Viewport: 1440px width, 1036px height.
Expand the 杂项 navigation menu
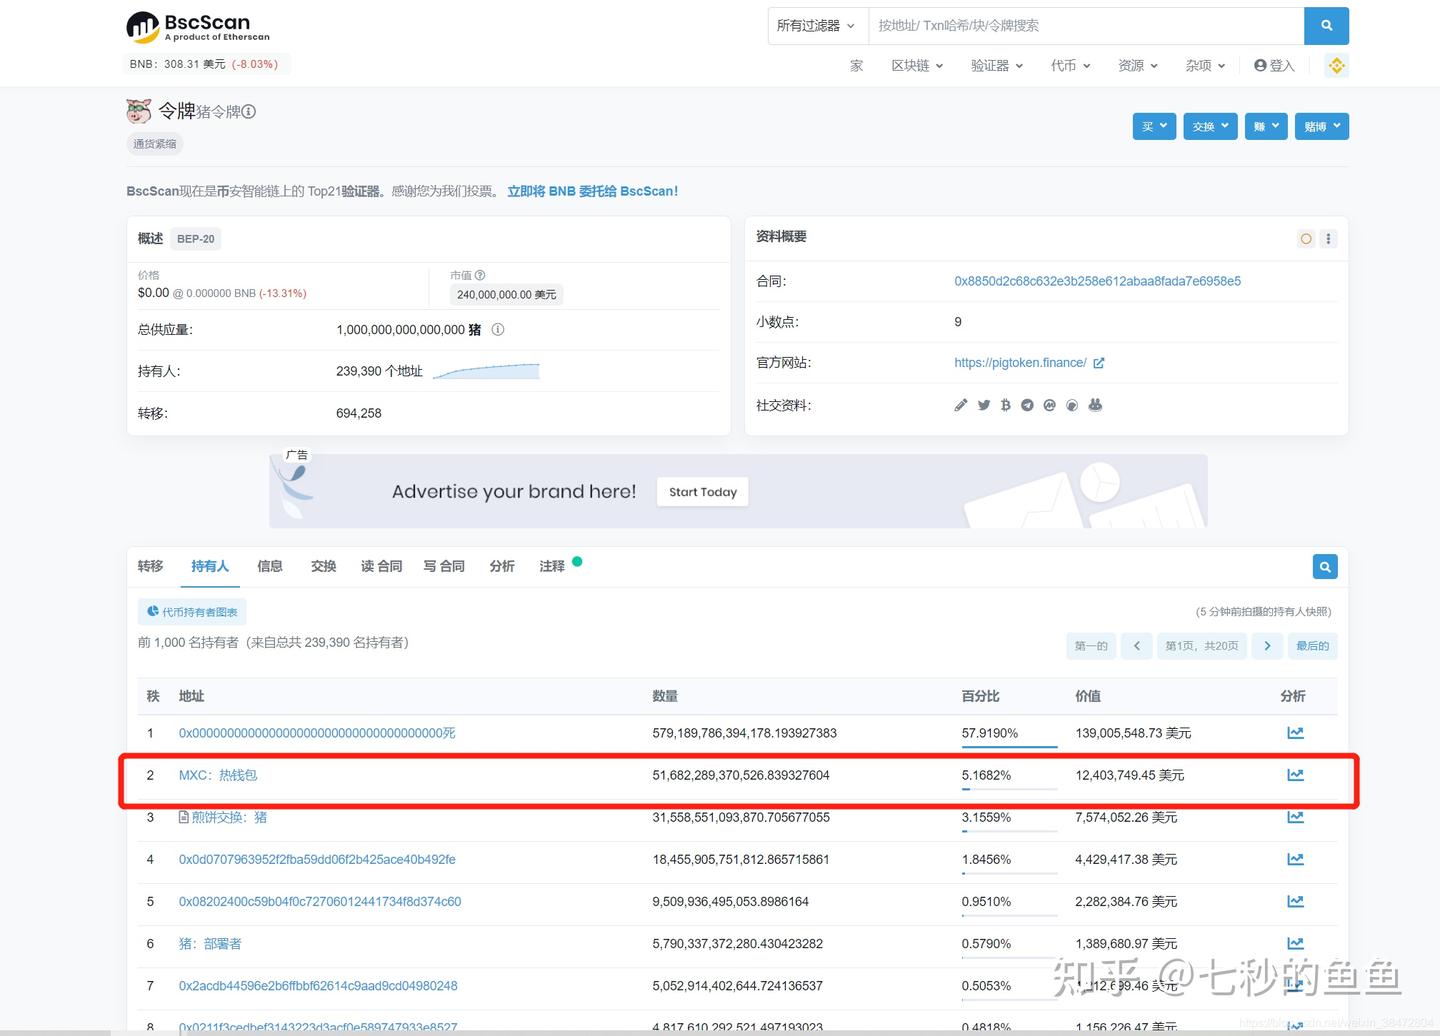1205,66
